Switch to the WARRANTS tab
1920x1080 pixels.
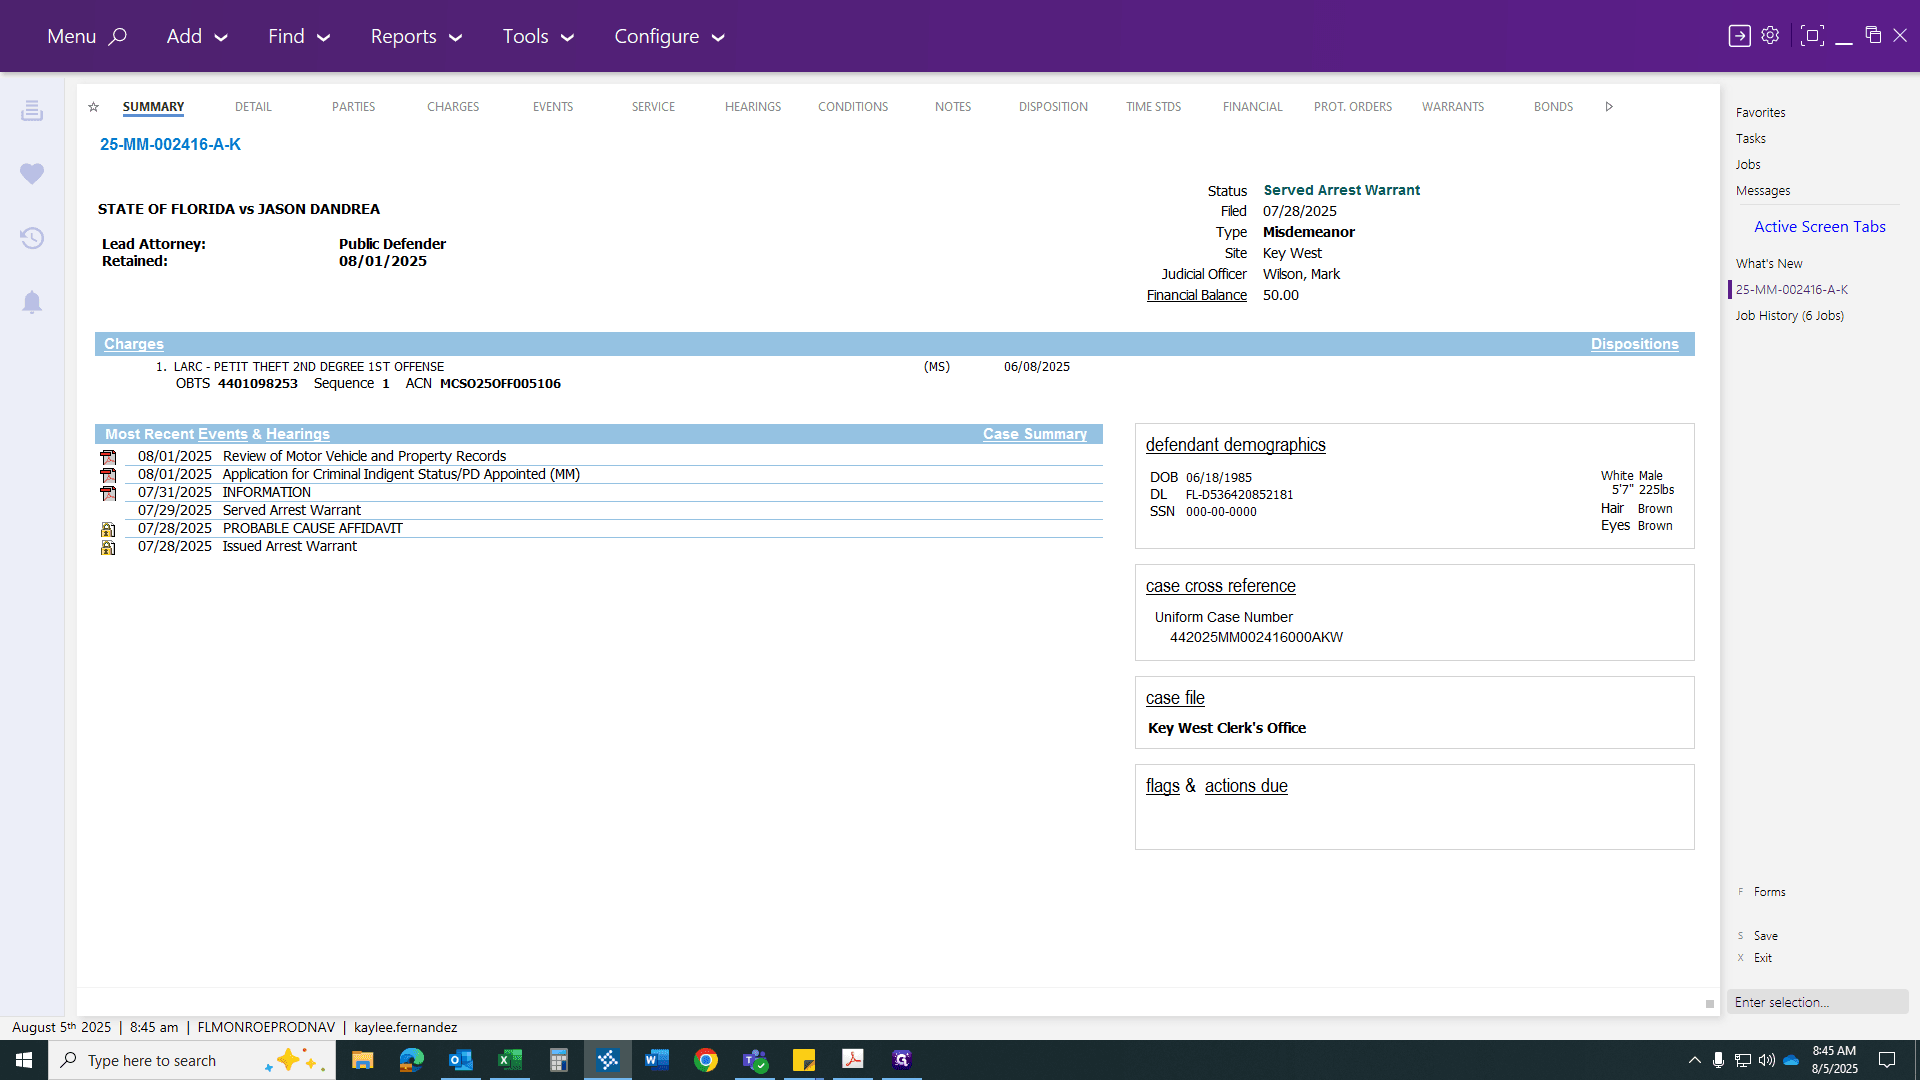[1453, 107]
